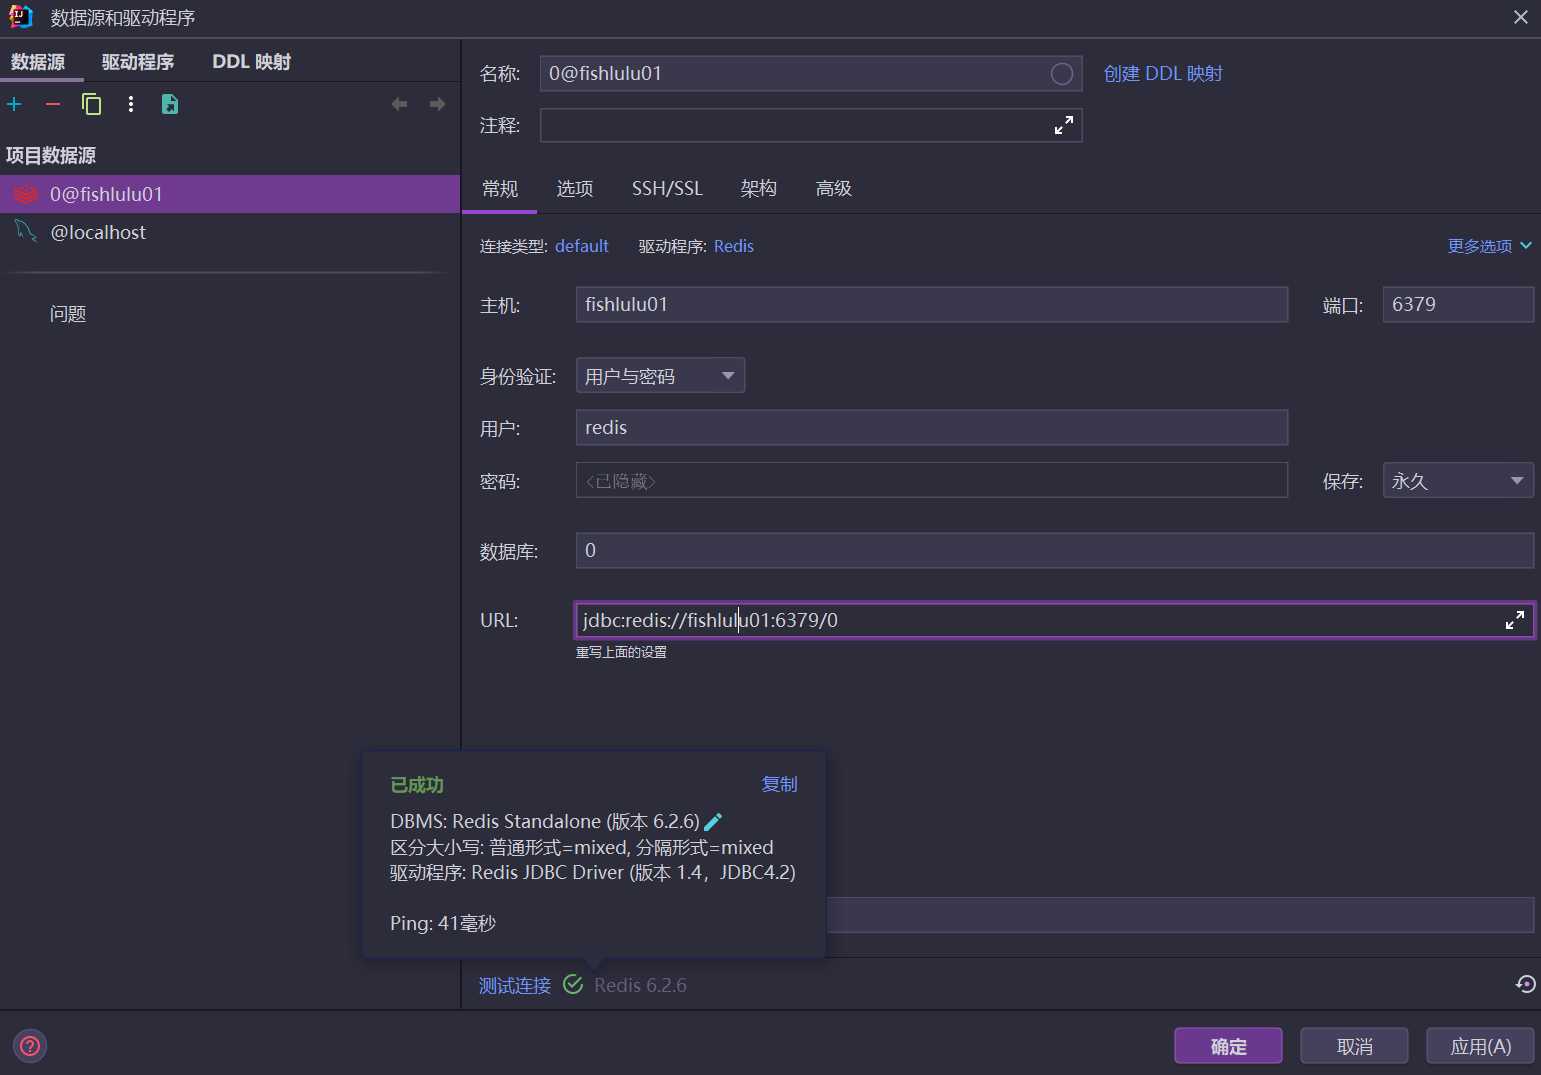Click the revert changes icon
Screen dimensions: 1541x1075
pyautogui.click(x=1525, y=984)
